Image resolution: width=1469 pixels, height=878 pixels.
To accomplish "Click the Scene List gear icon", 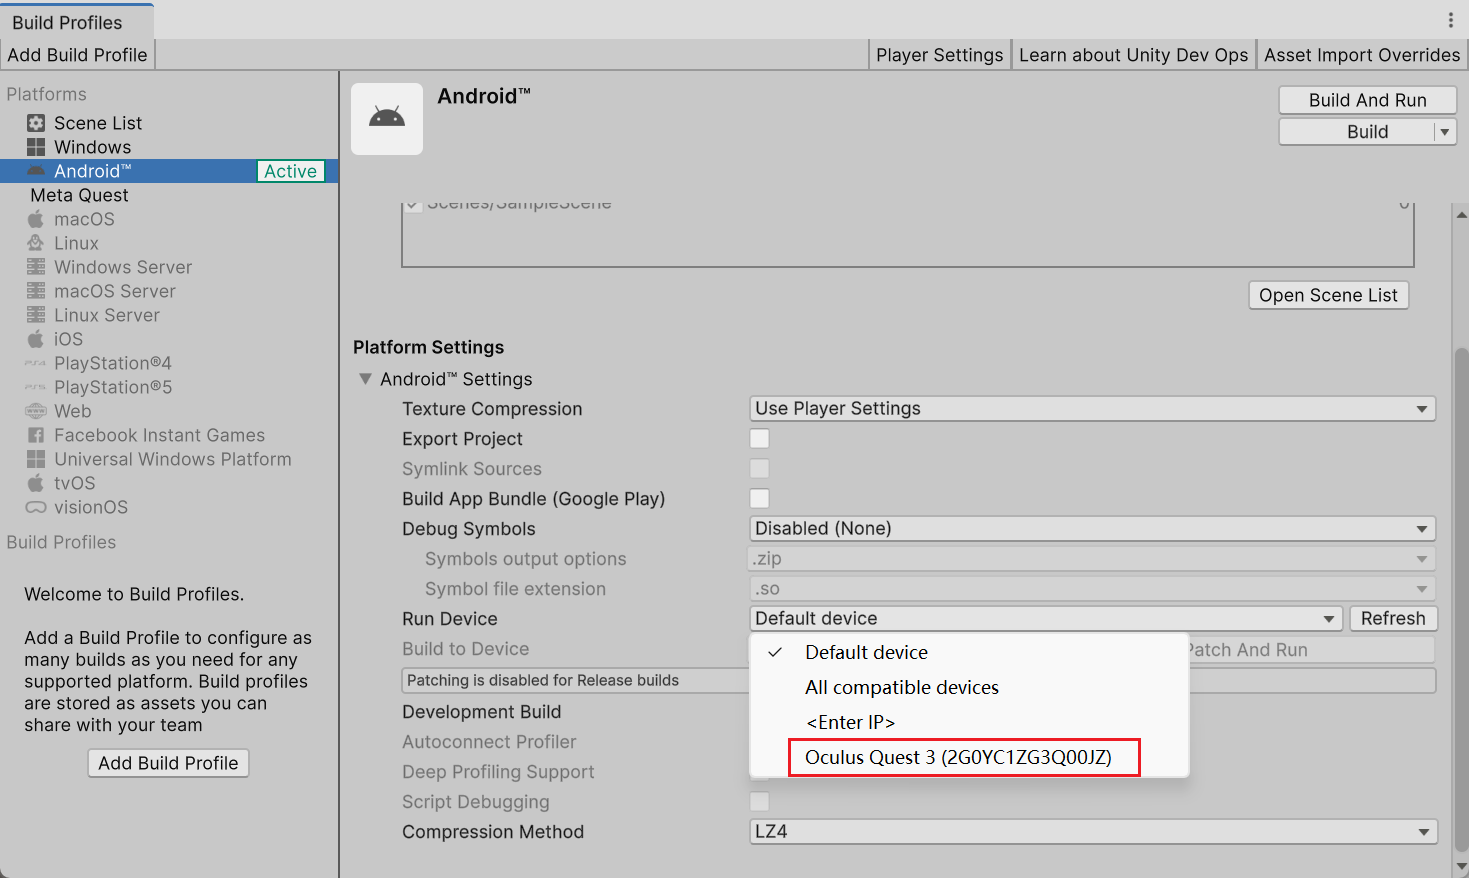I will (36, 123).
